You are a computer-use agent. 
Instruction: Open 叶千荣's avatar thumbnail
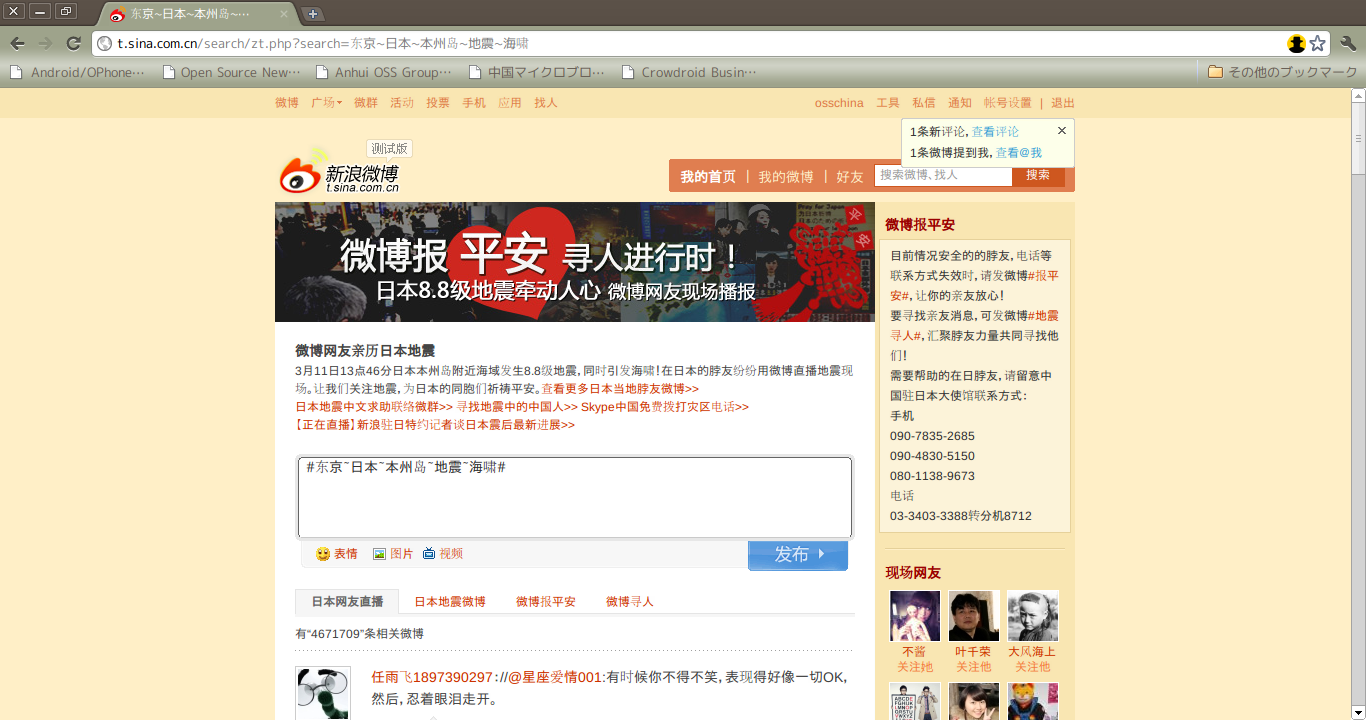(974, 616)
